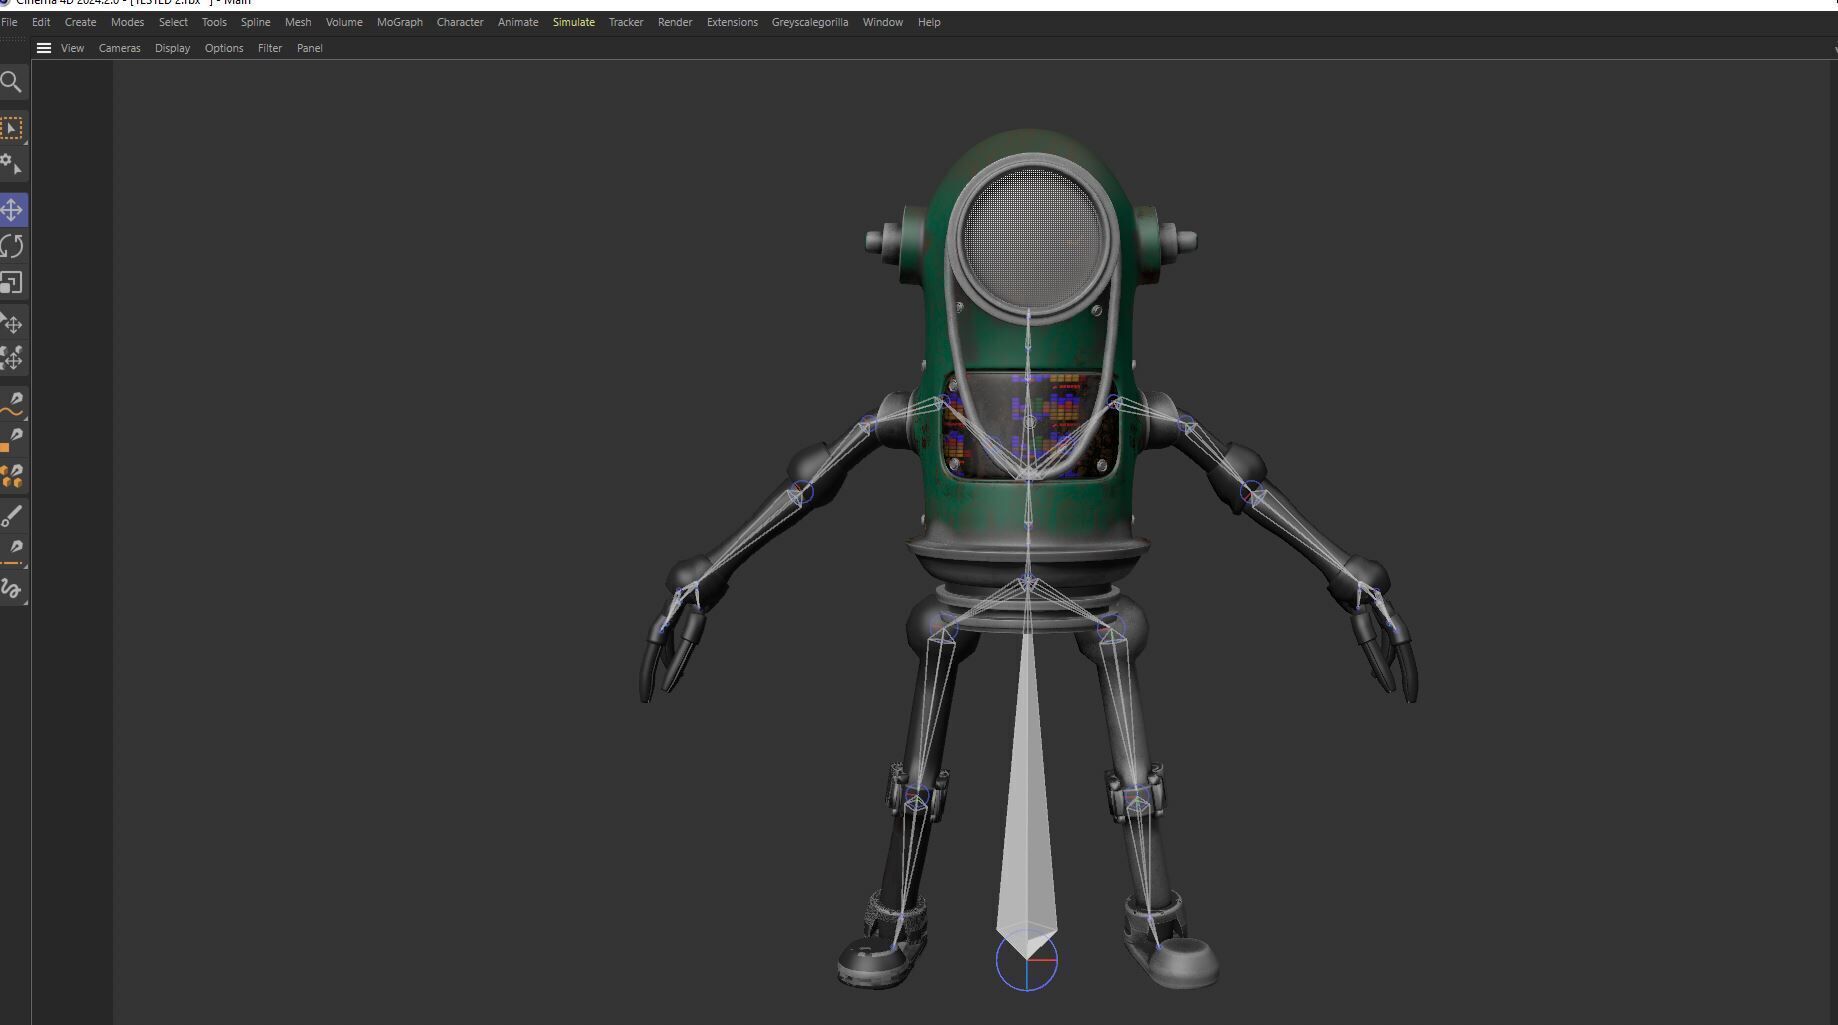1838x1025 pixels.
Task: Open the Tracker menu
Action: tap(626, 22)
